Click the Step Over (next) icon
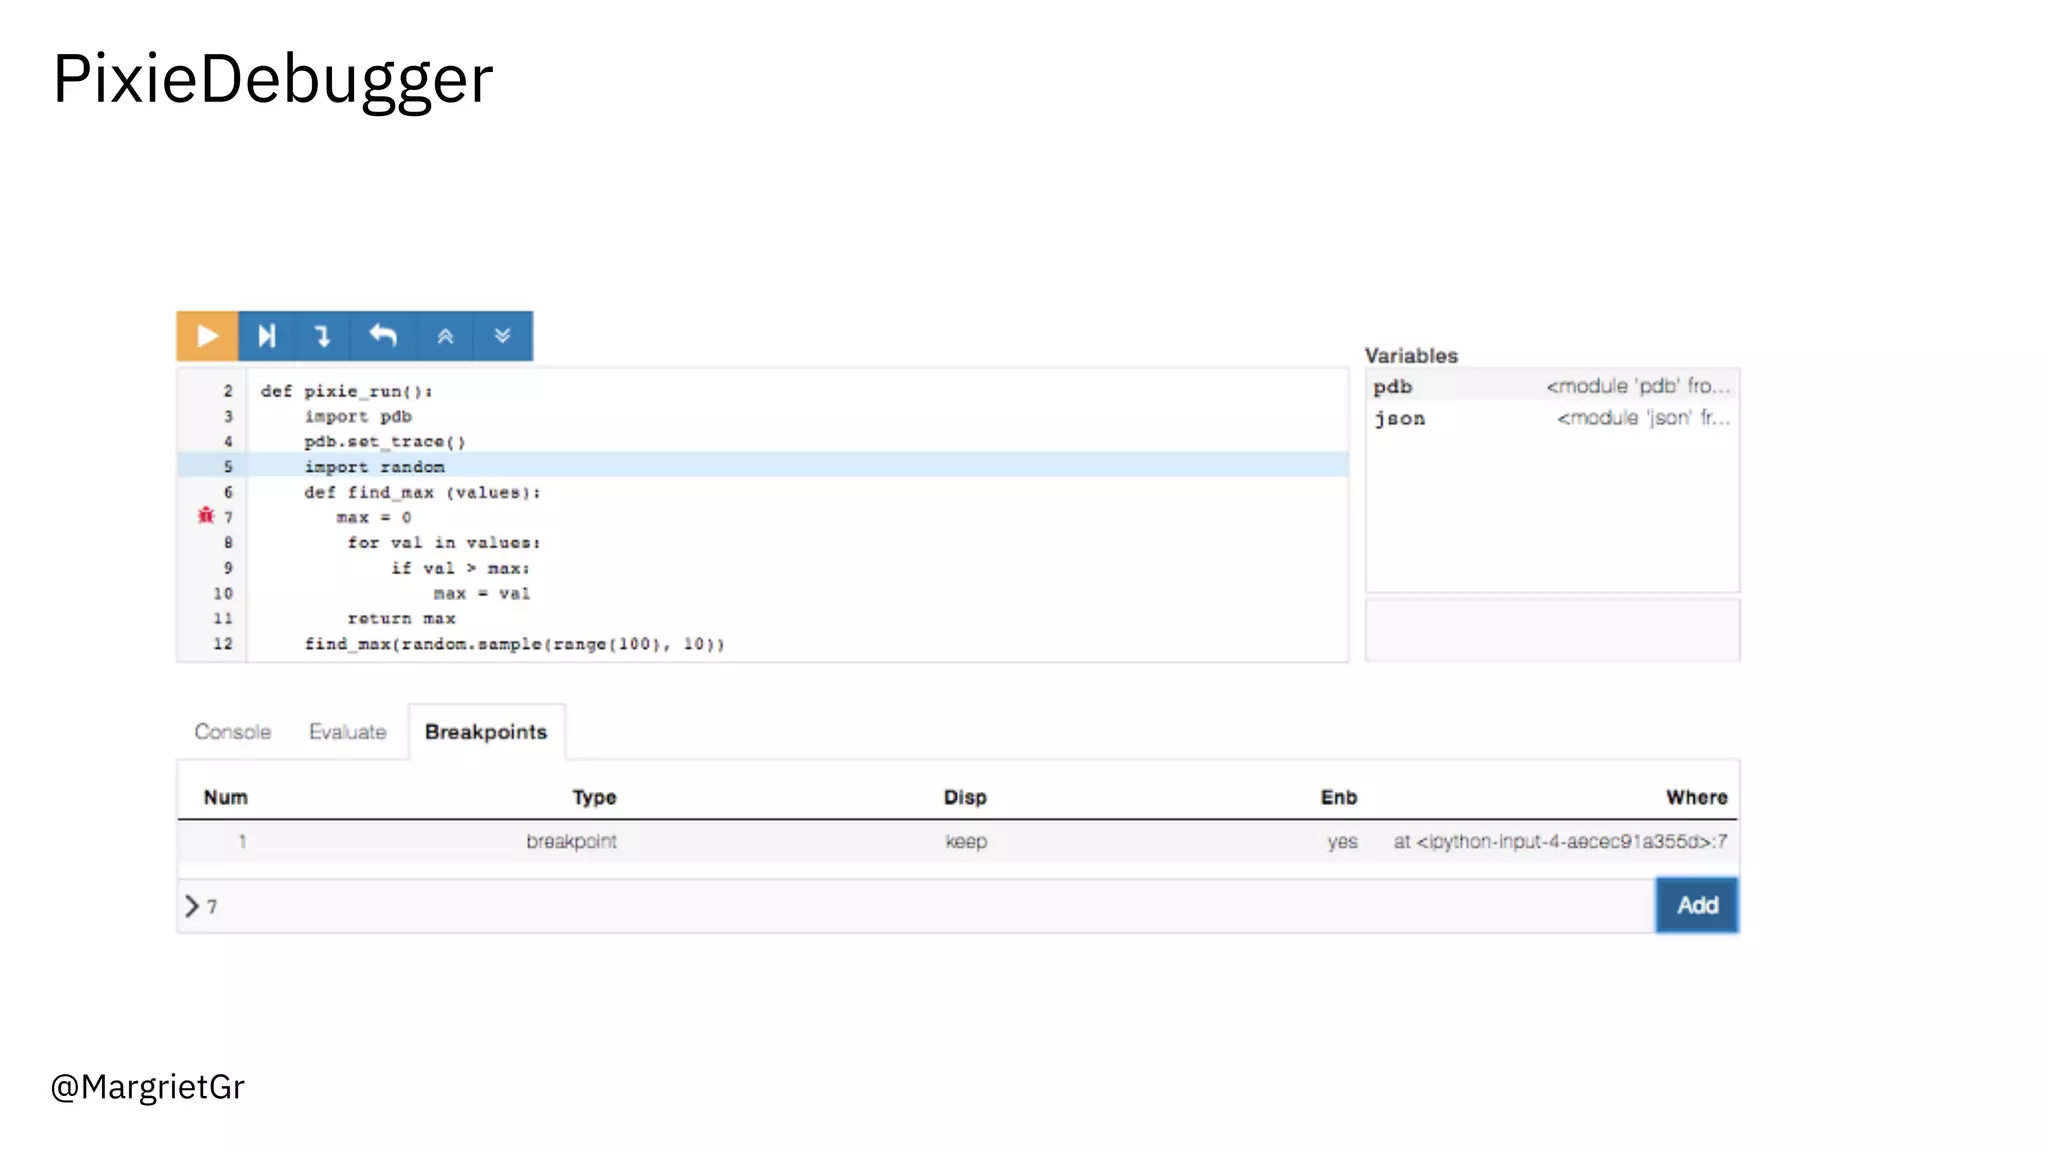2048x1152 pixels. [x=266, y=336]
